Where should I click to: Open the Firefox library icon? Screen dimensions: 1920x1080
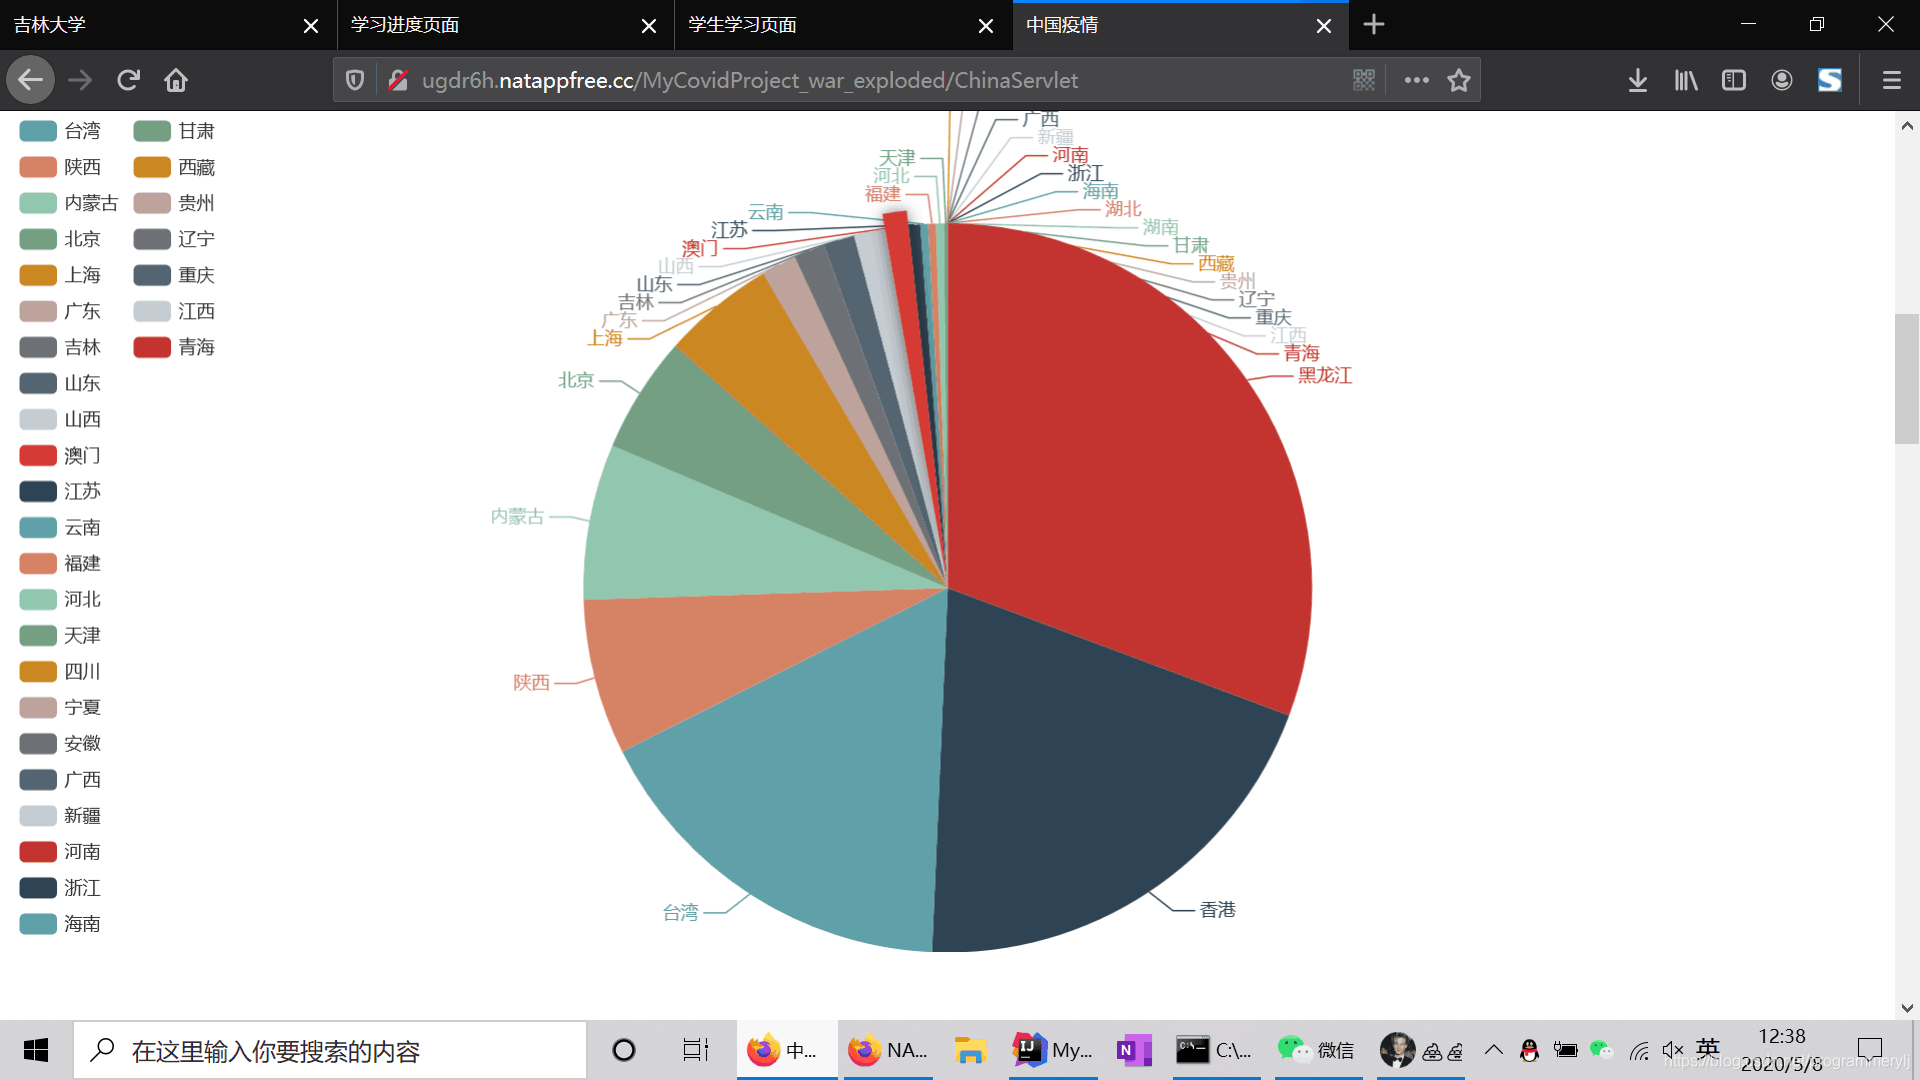pos(1686,80)
